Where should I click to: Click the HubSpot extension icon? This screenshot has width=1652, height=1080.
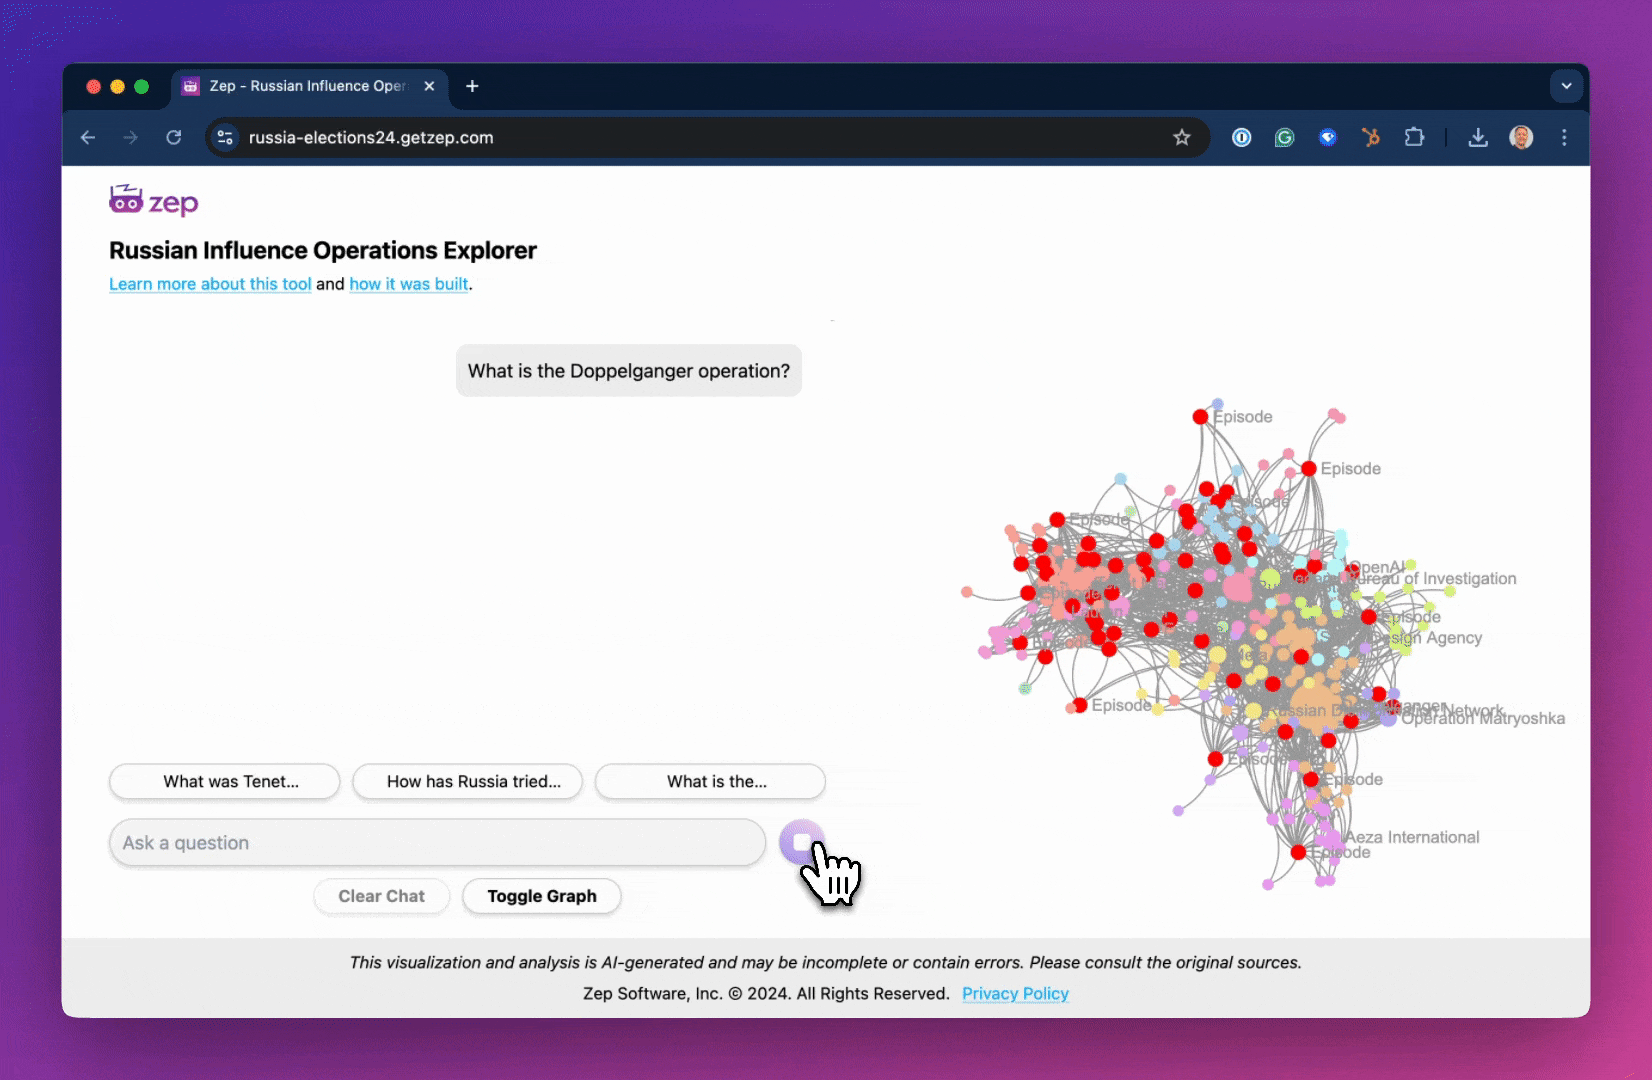tap(1371, 137)
